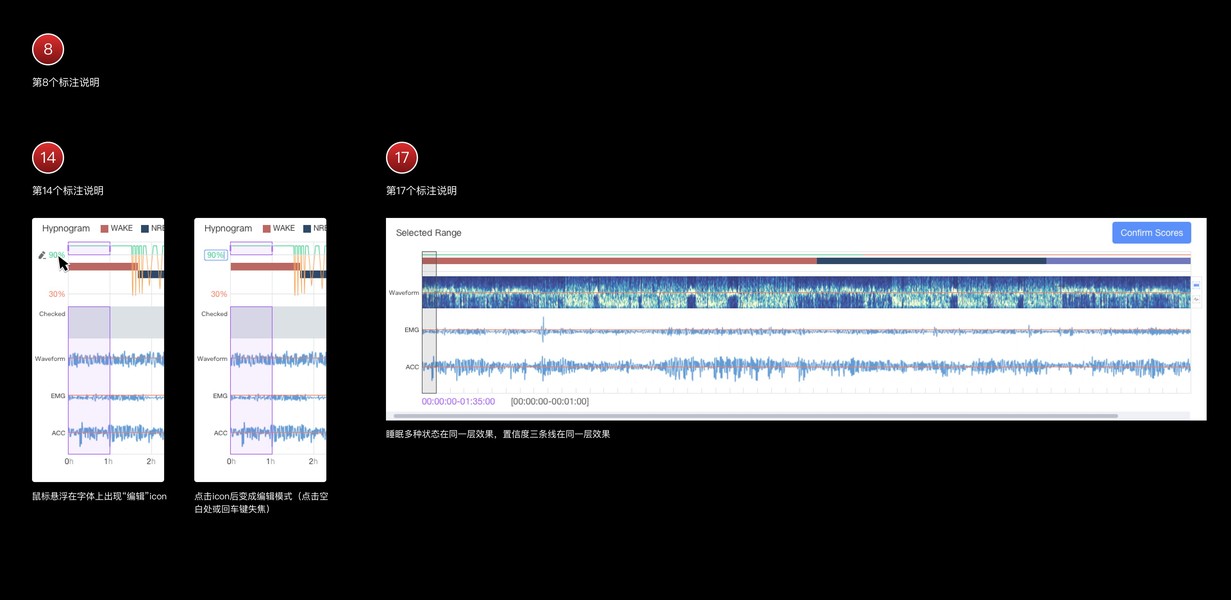Click the Checked row label in edit-mode mockup
The width and height of the screenshot is (1231, 600).
coord(214,314)
